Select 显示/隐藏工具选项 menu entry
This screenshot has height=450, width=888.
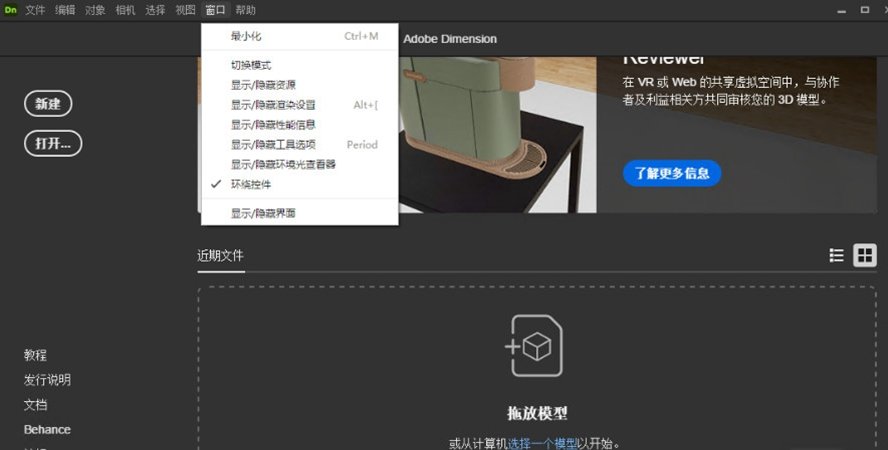[x=300, y=144]
